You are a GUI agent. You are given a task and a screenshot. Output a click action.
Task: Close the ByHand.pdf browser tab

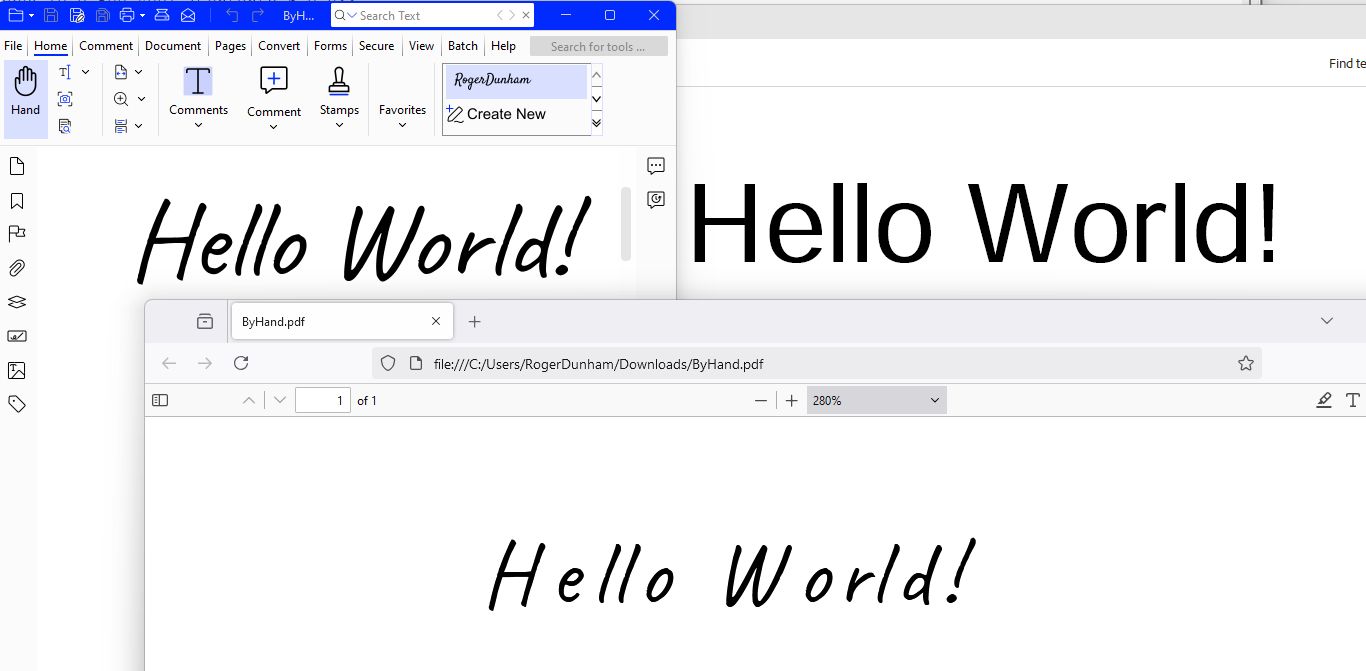436,321
